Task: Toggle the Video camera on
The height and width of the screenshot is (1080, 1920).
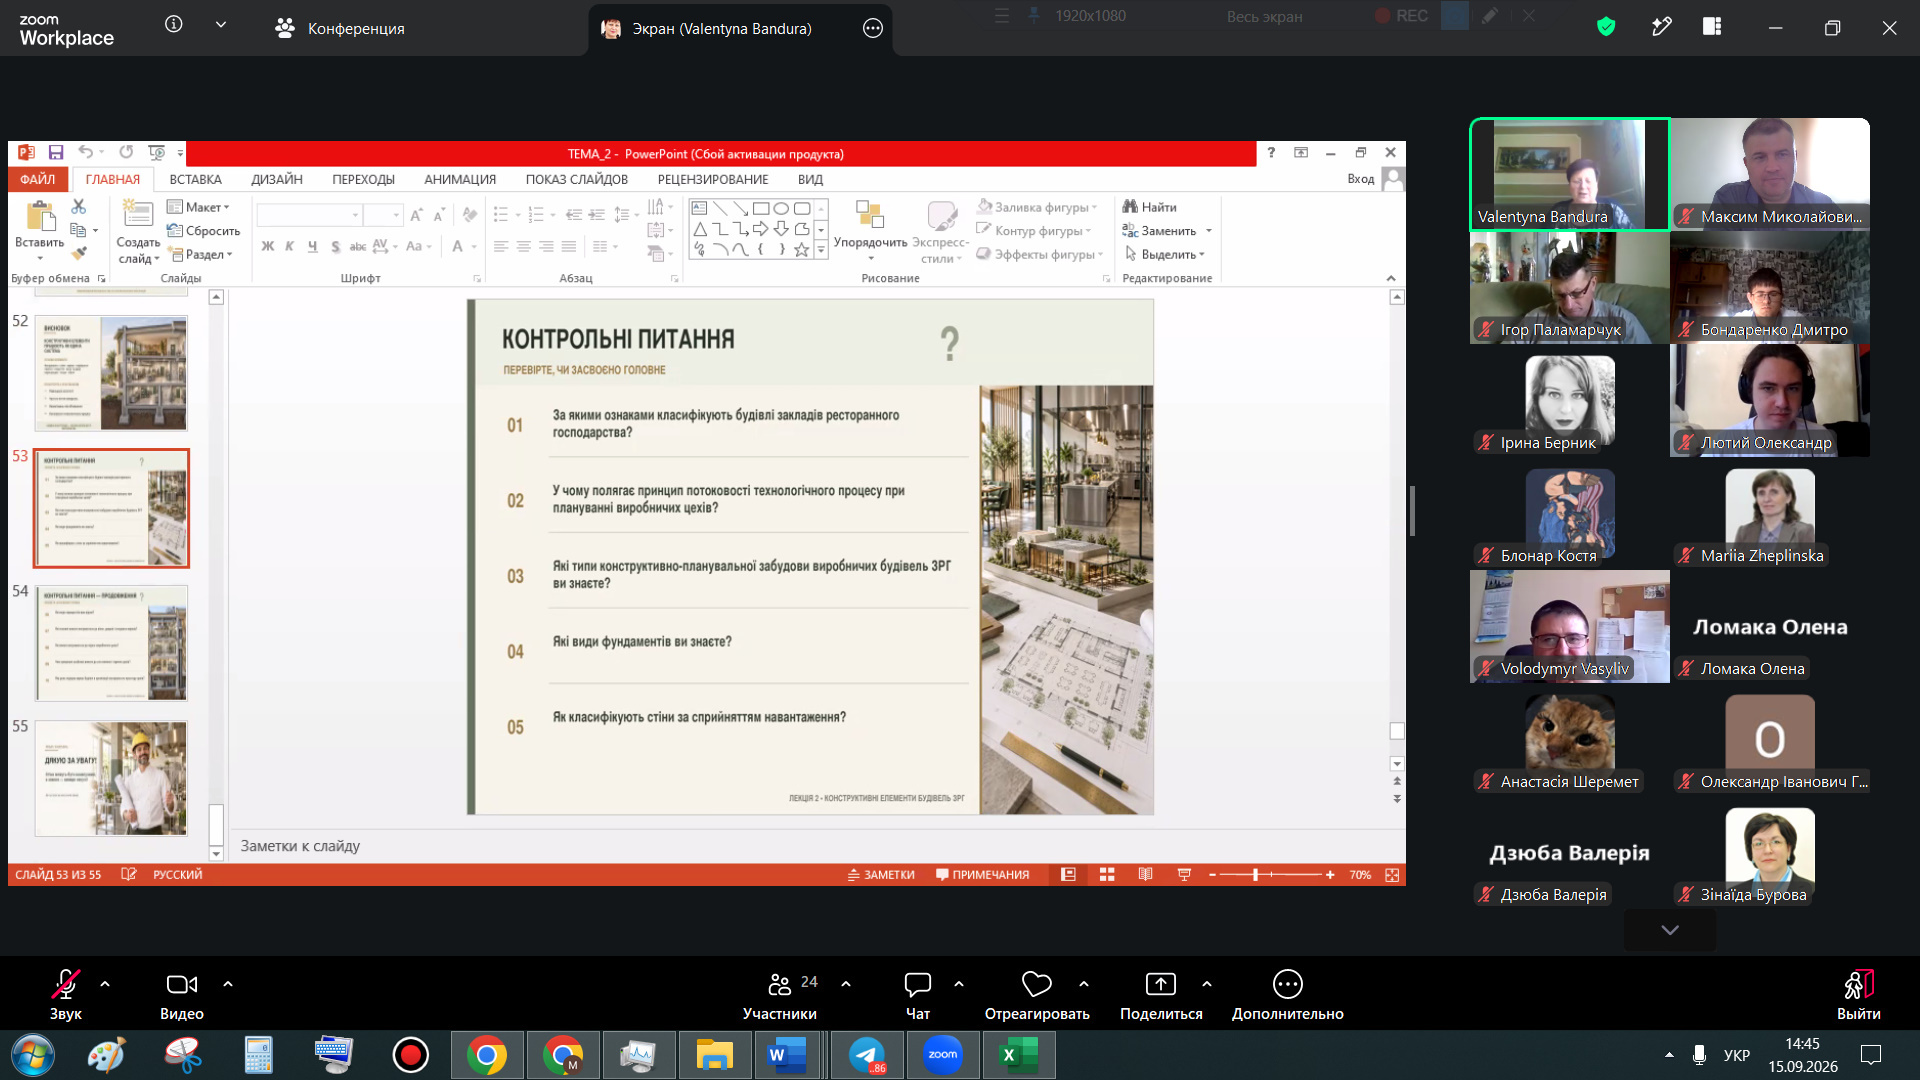Action: (182, 996)
